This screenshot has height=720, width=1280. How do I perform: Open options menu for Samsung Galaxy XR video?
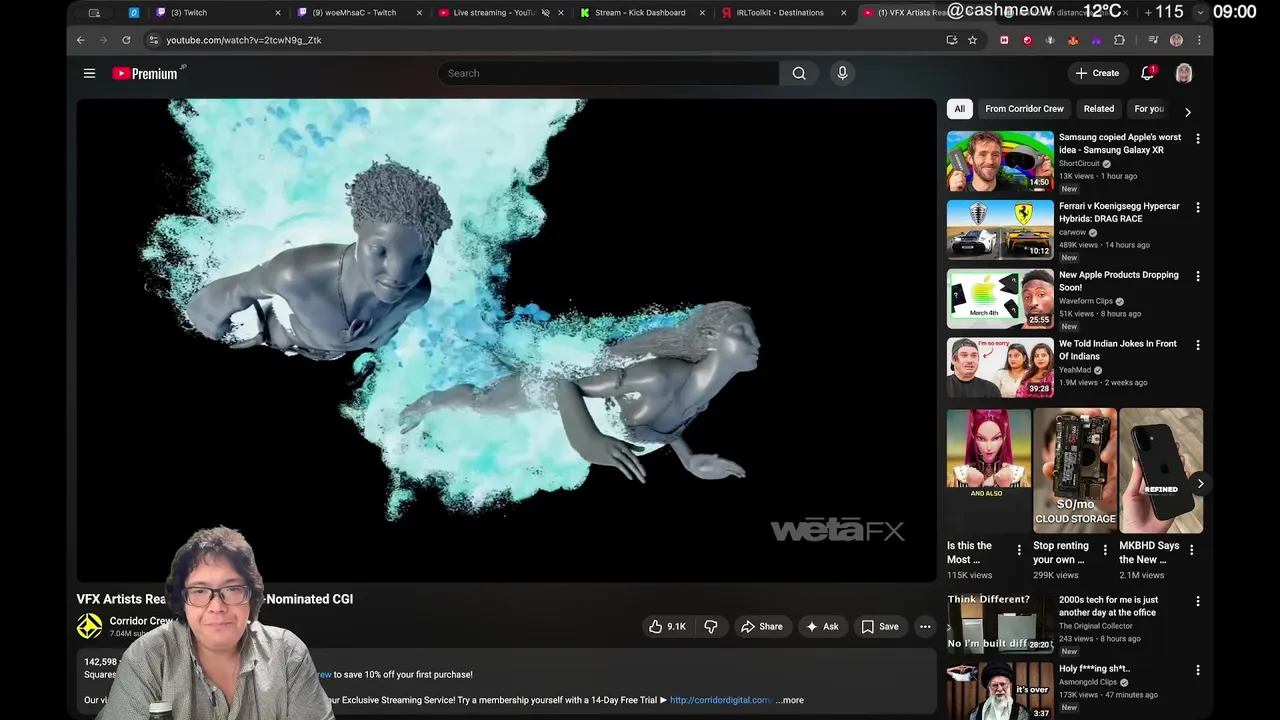click(x=1198, y=139)
